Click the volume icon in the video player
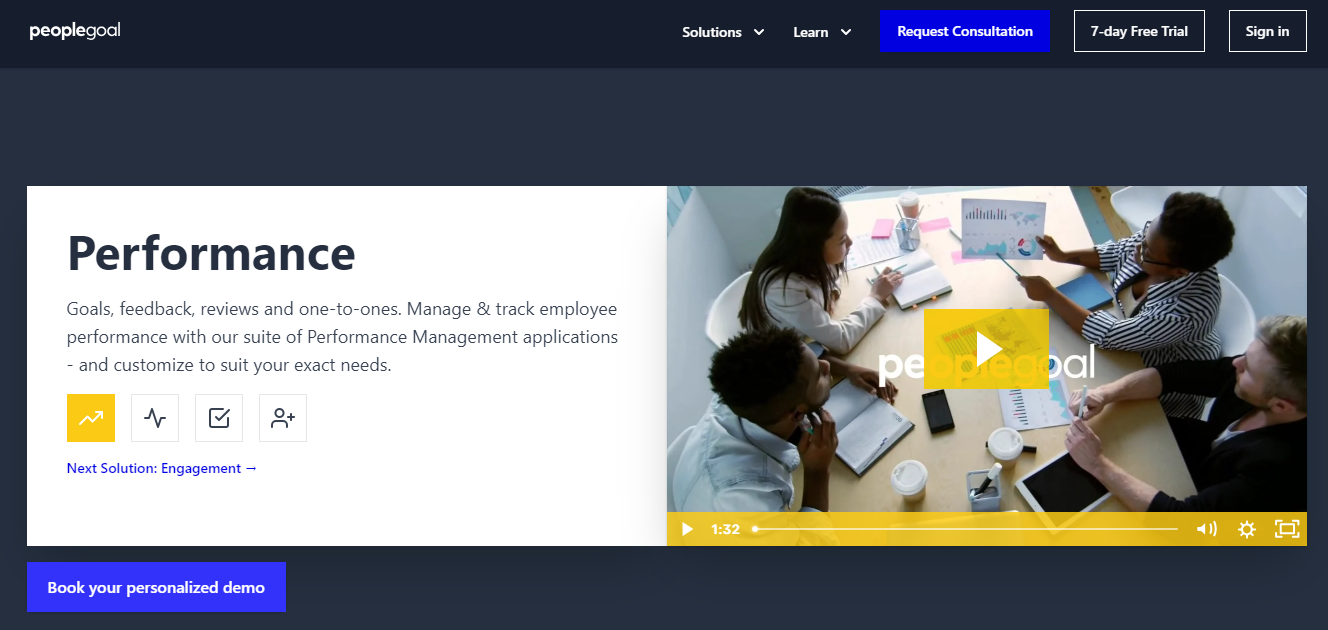The width and height of the screenshot is (1328, 630). (x=1205, y=529)
